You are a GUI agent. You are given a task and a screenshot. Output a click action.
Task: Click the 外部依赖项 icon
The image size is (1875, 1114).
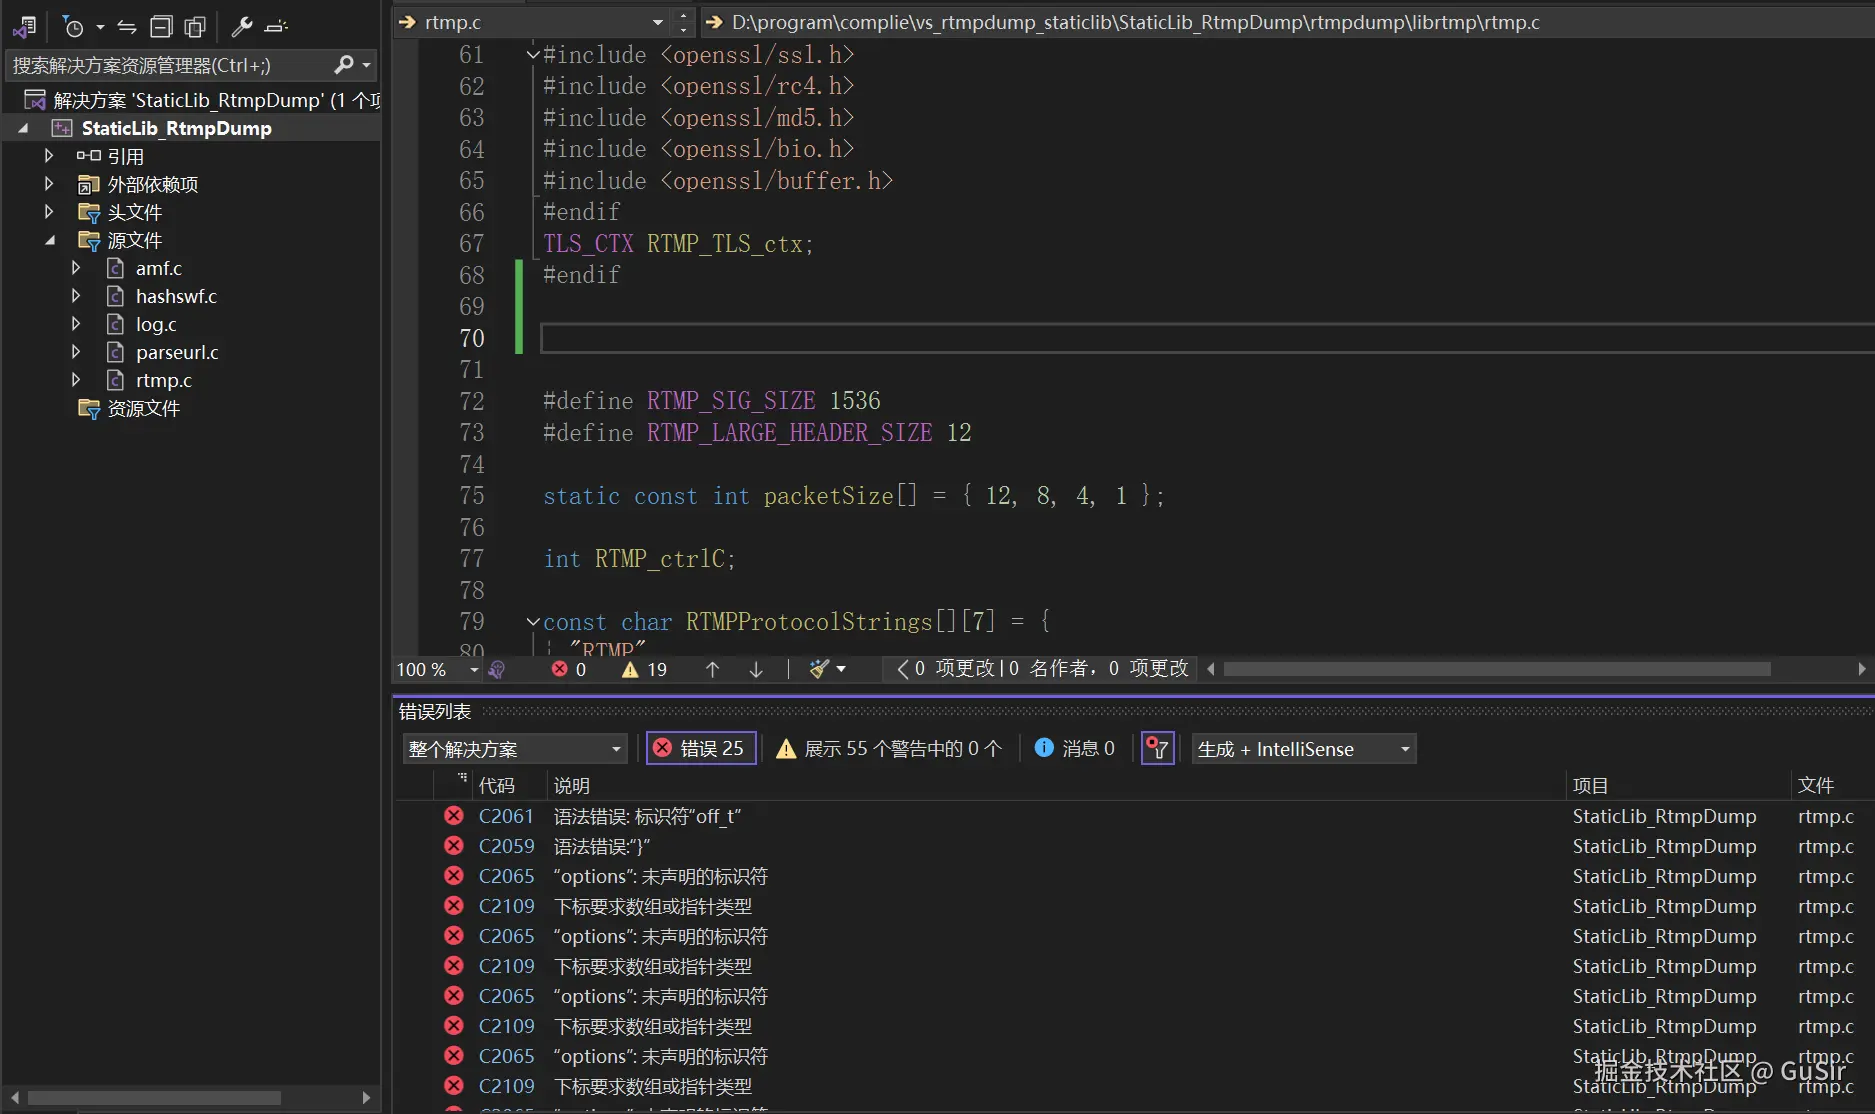point(89,184)
